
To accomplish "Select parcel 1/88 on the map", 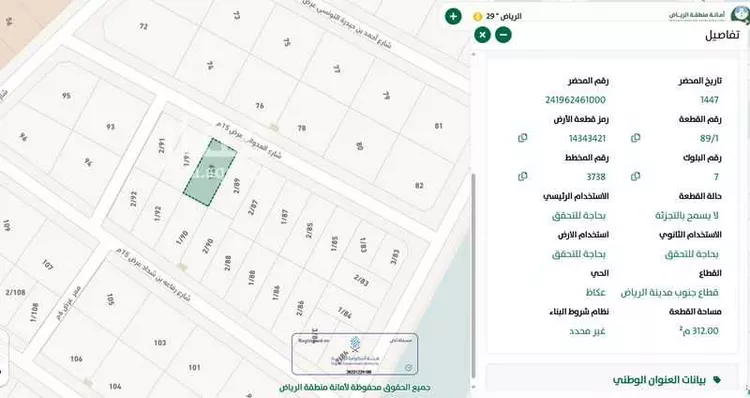I will click(x=252, y=277).
